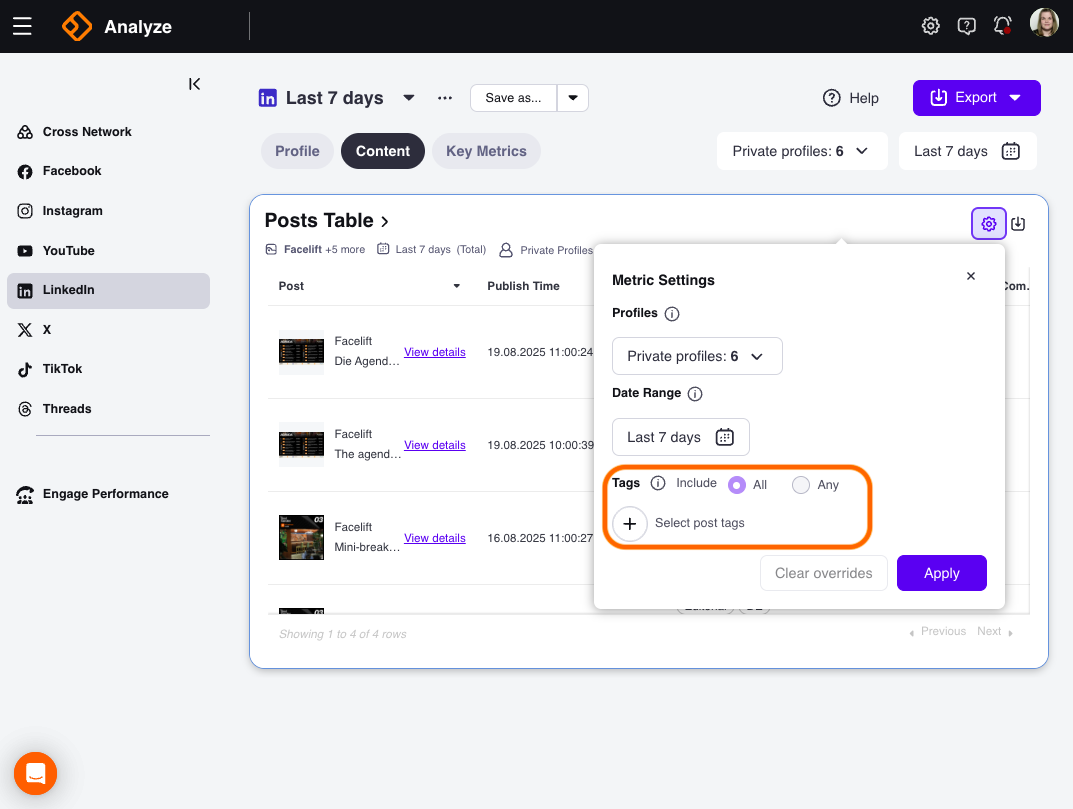Click the Date Range info icon
This screenshot has width=1073, height=809.
(x=695, y=394)
